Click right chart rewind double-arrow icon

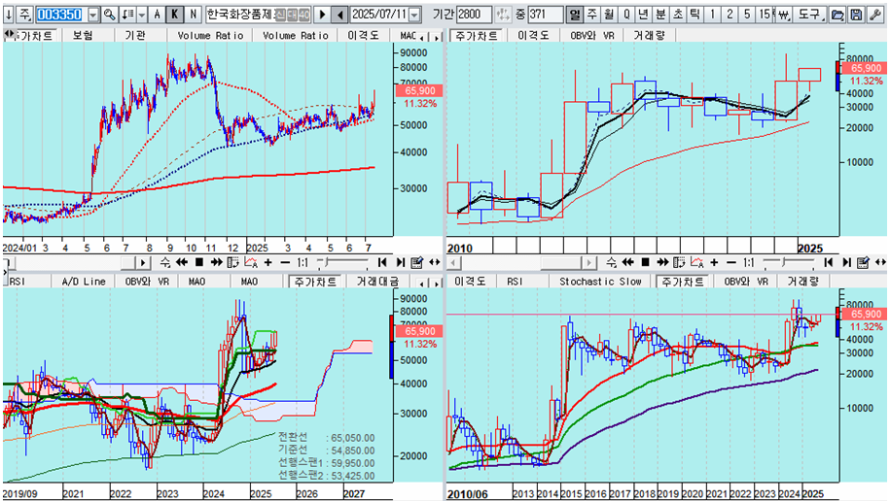tap(628, 262)
